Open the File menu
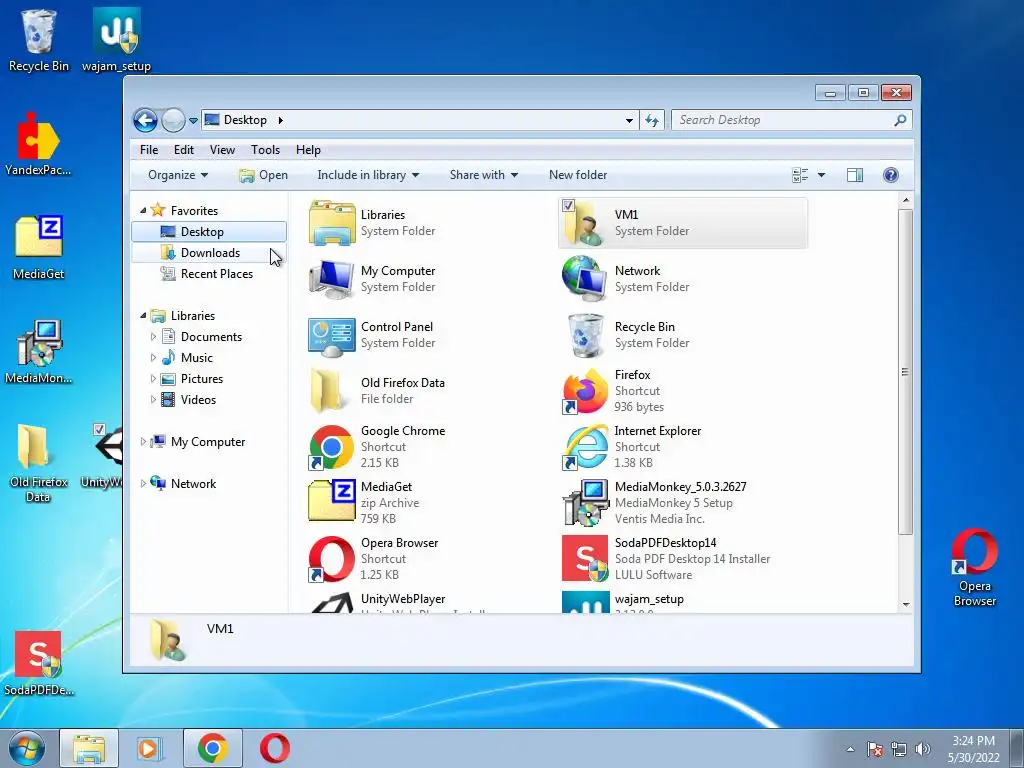Screen dimensions: 1024x768 (149, 150)
